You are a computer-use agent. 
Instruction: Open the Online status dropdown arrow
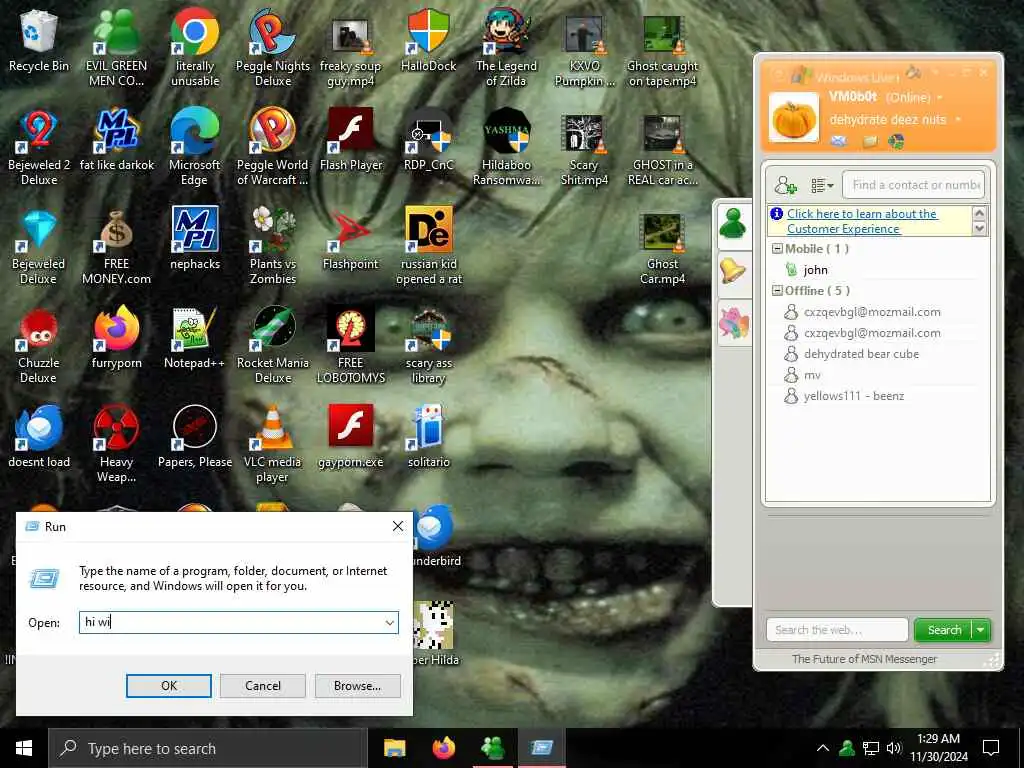tap(940, 98)
